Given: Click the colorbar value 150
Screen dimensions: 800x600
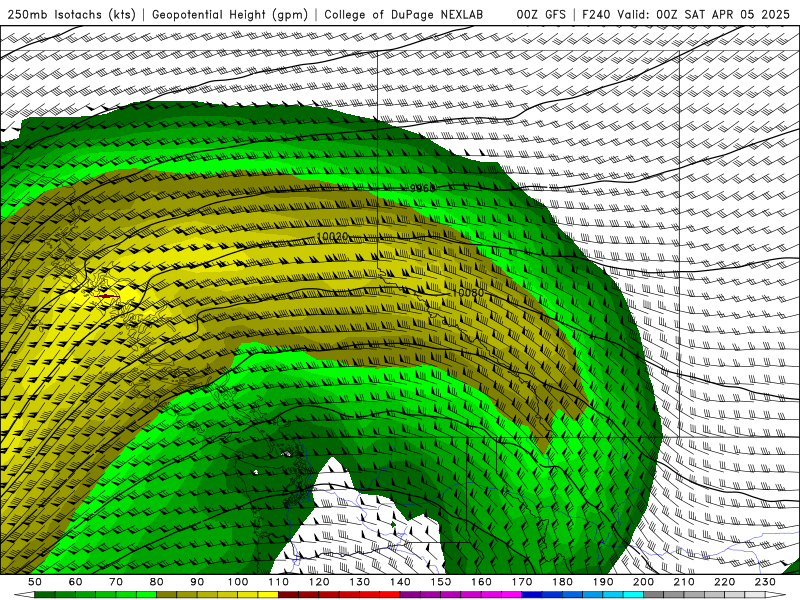Looking at the screenshot, I should click(x=441, y=582).
